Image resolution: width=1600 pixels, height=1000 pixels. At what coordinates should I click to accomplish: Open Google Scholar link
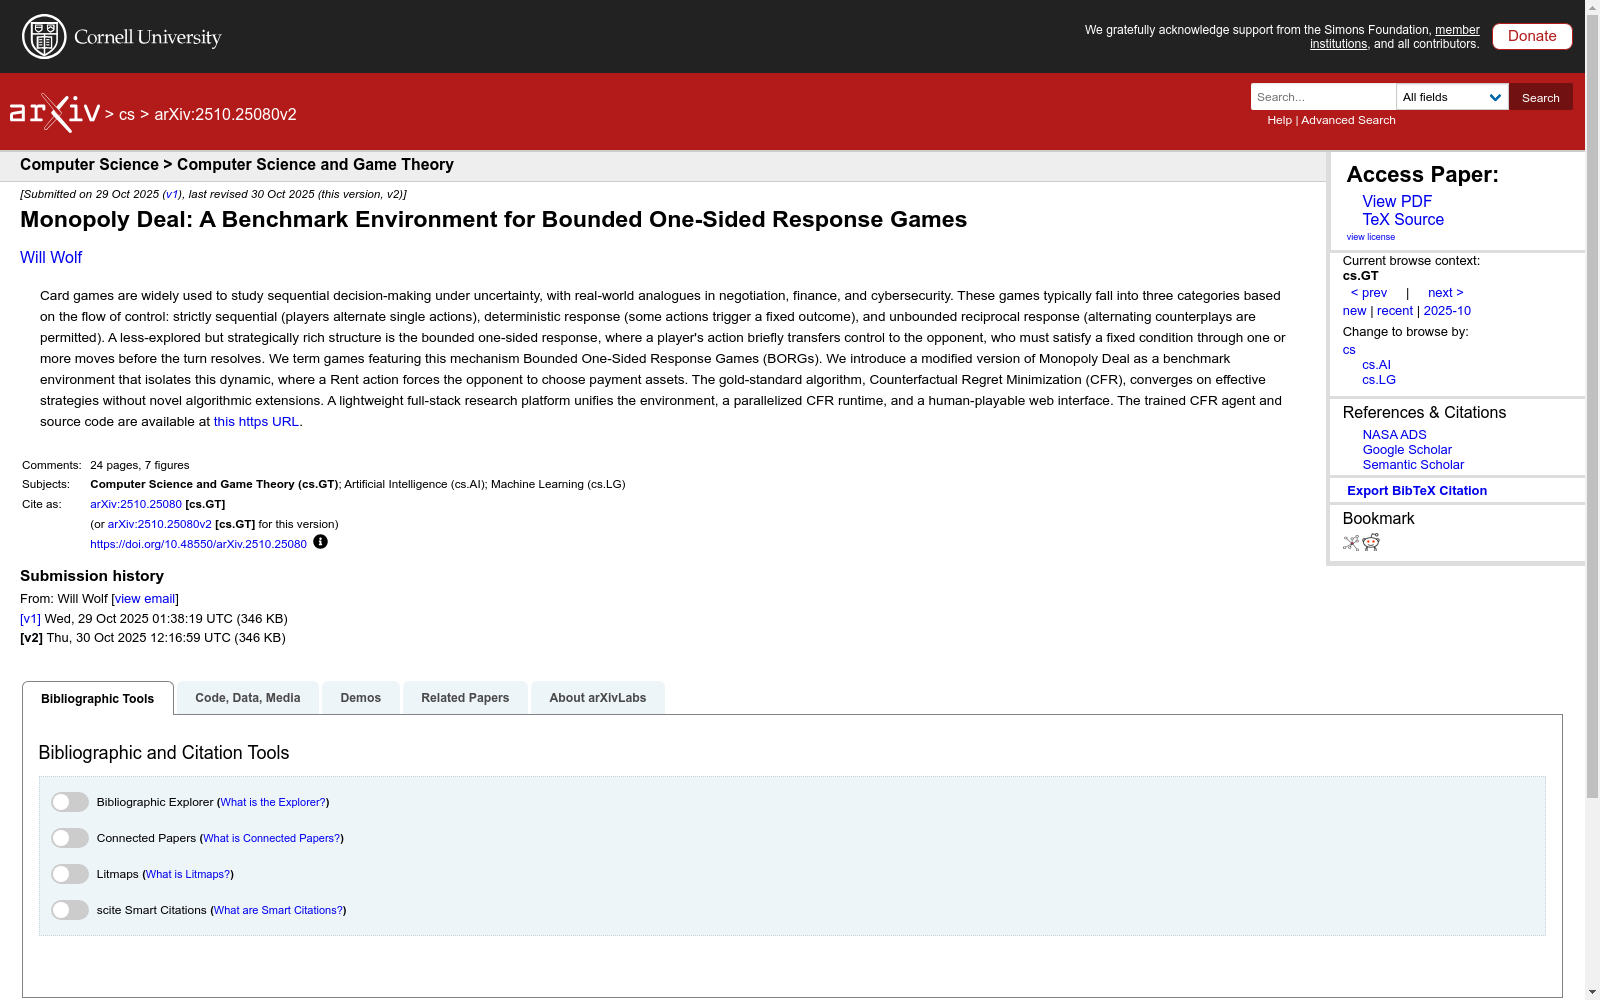(x=1407, y=450)
